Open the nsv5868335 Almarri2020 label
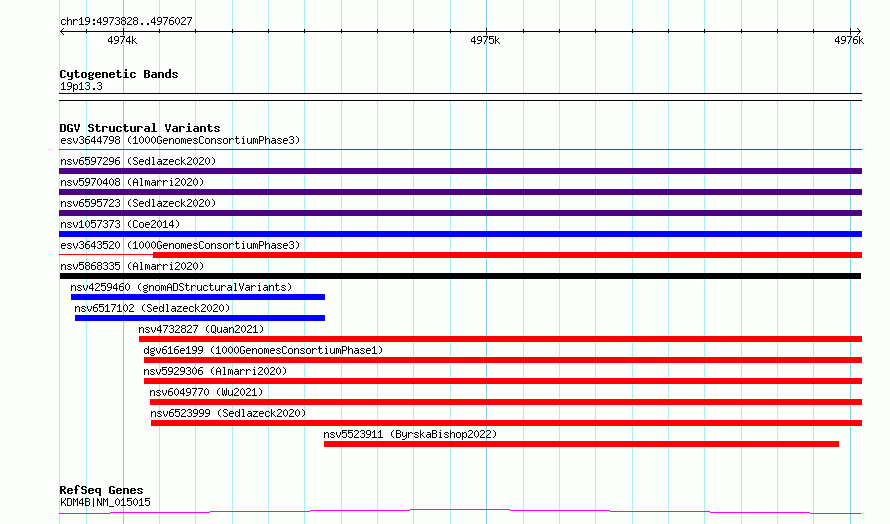This screenshot has width=890, height=524. tap(132, 266)
